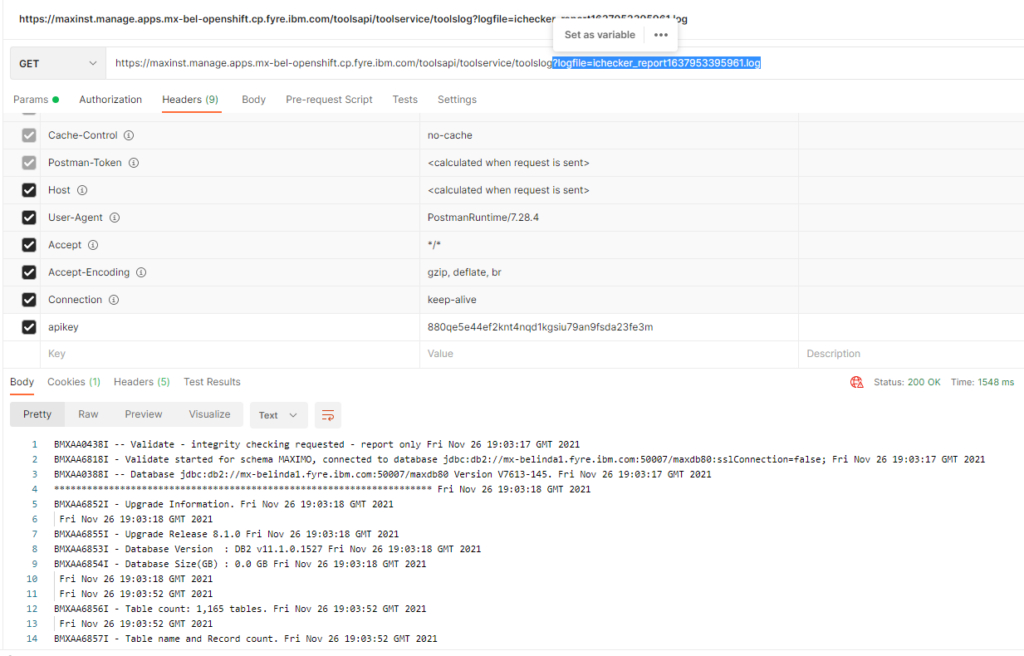The width and height of the screenshot is (1024, 656).
Task: Click info icon next to Accept-Encoding
Action: click(x=141, y=272)
